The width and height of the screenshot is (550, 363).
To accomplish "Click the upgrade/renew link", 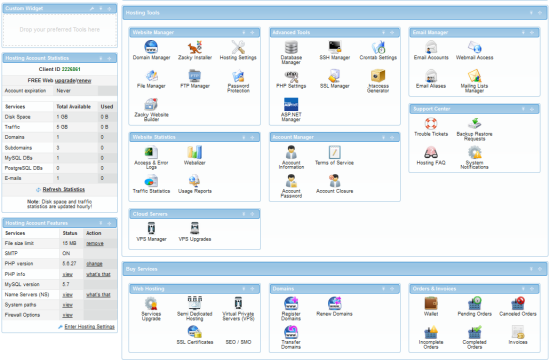I will click(73, 81).
